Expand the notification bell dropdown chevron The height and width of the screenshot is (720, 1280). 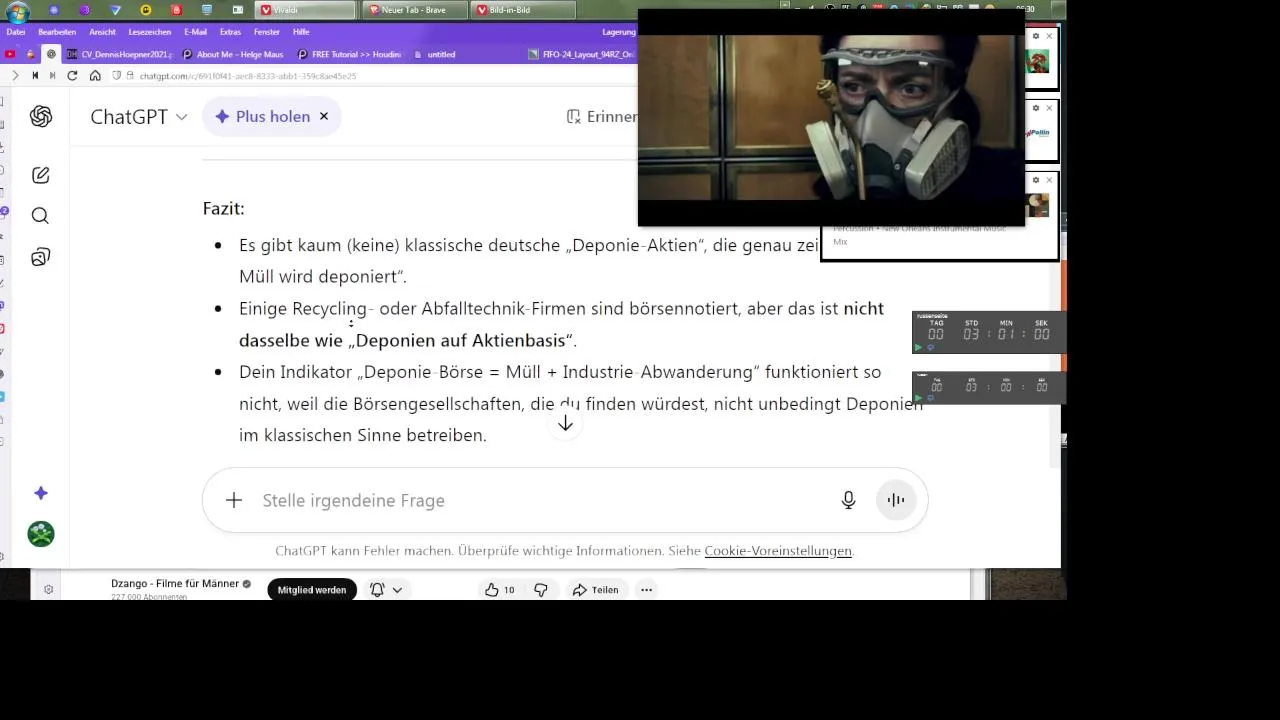[x=397, y=590]
